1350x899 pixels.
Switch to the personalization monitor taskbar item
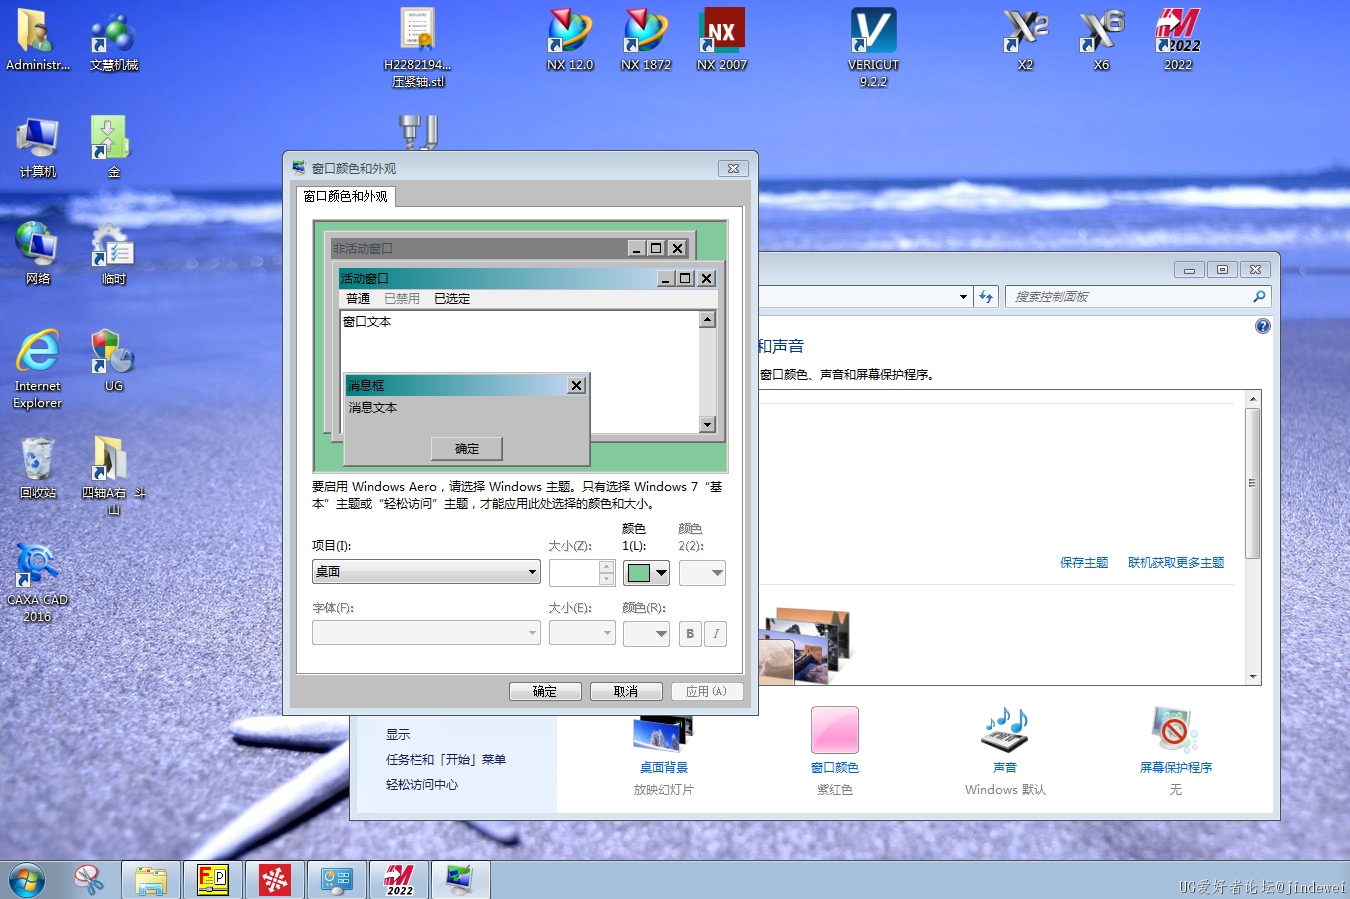(461, 880)
